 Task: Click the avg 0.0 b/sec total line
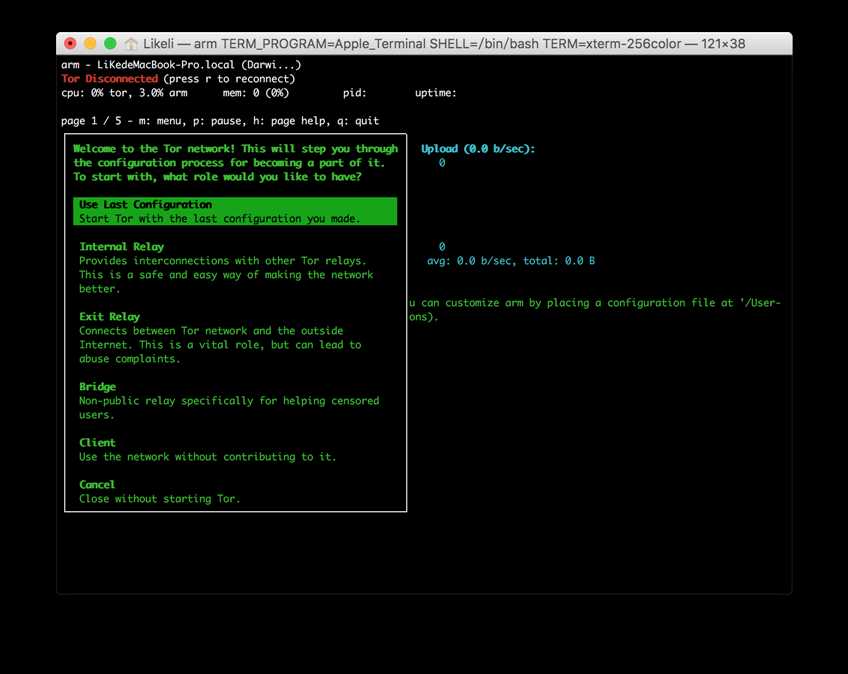coord(511,261)
